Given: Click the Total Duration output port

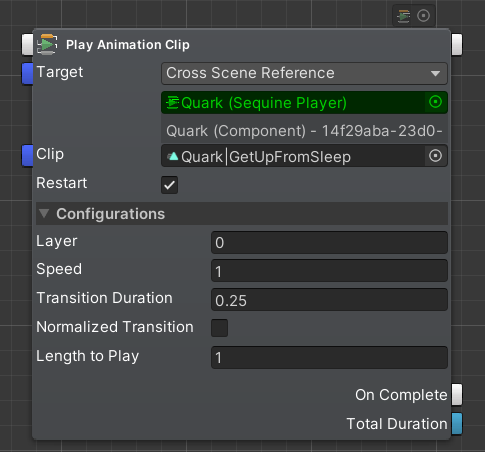Looking at the screenshot, I should (x=457, y=424).
